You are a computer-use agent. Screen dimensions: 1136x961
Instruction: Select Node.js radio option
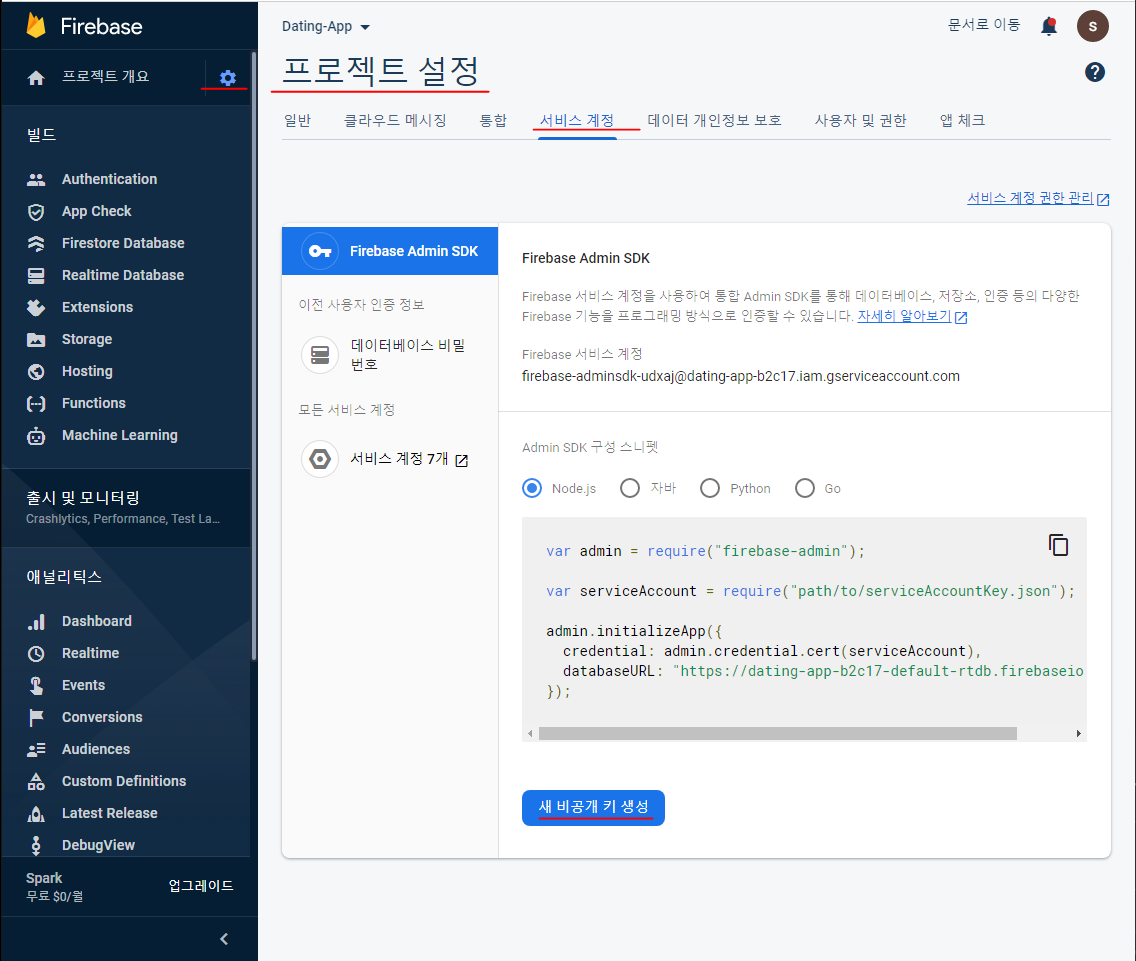tap(532, 488)
